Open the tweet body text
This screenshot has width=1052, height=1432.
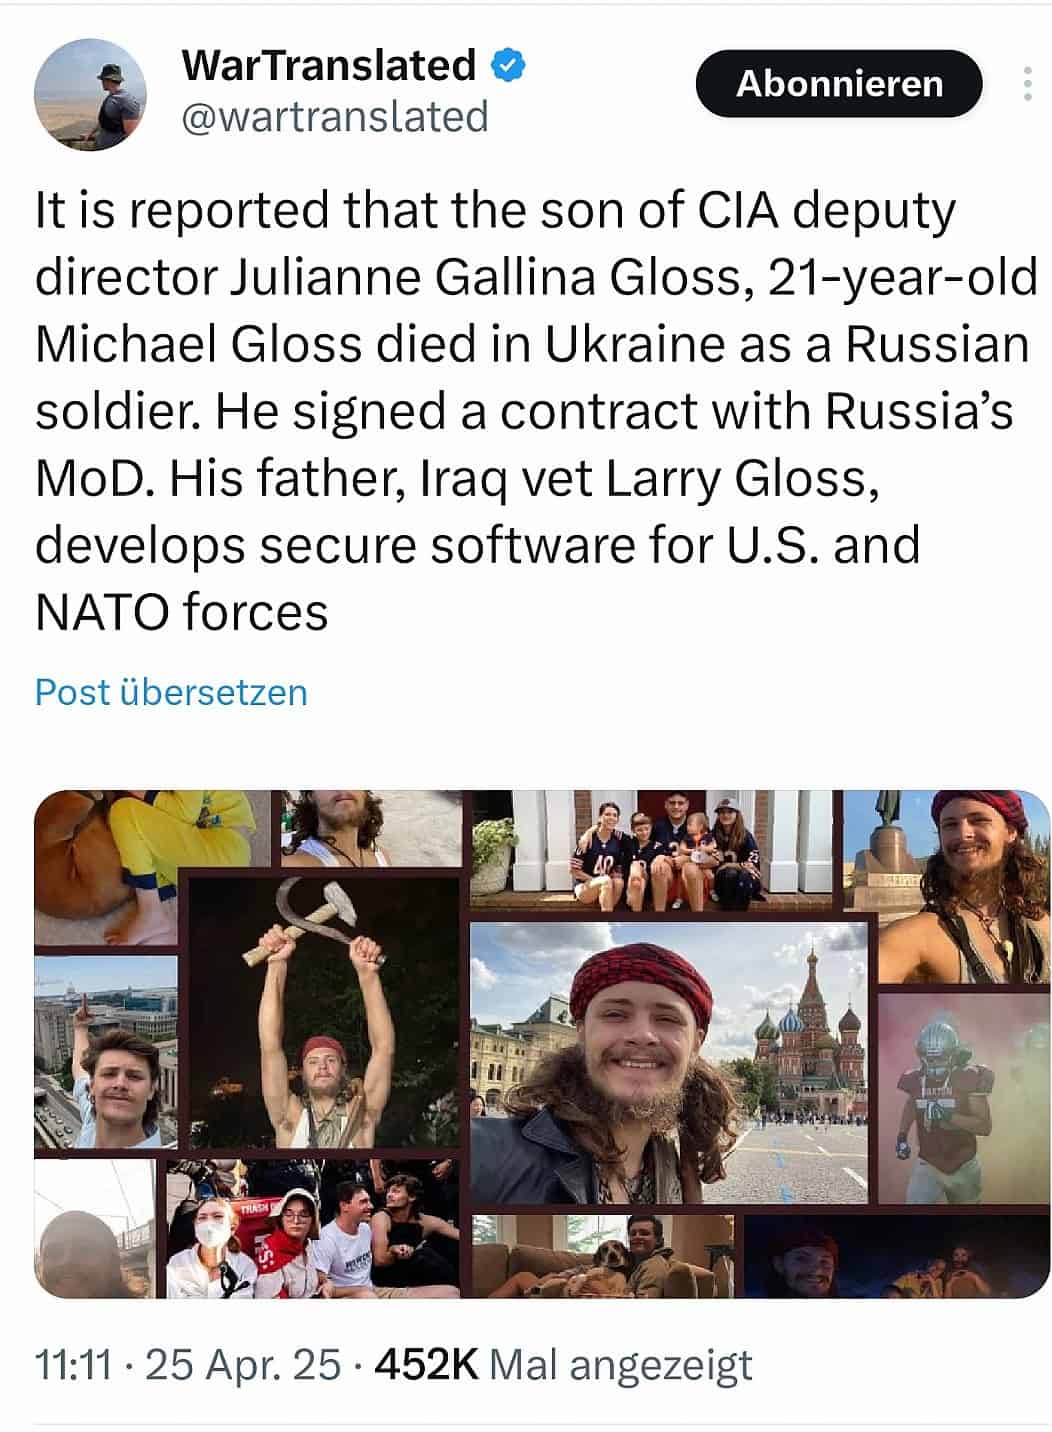pyautogui.click(x=536, y=411)
